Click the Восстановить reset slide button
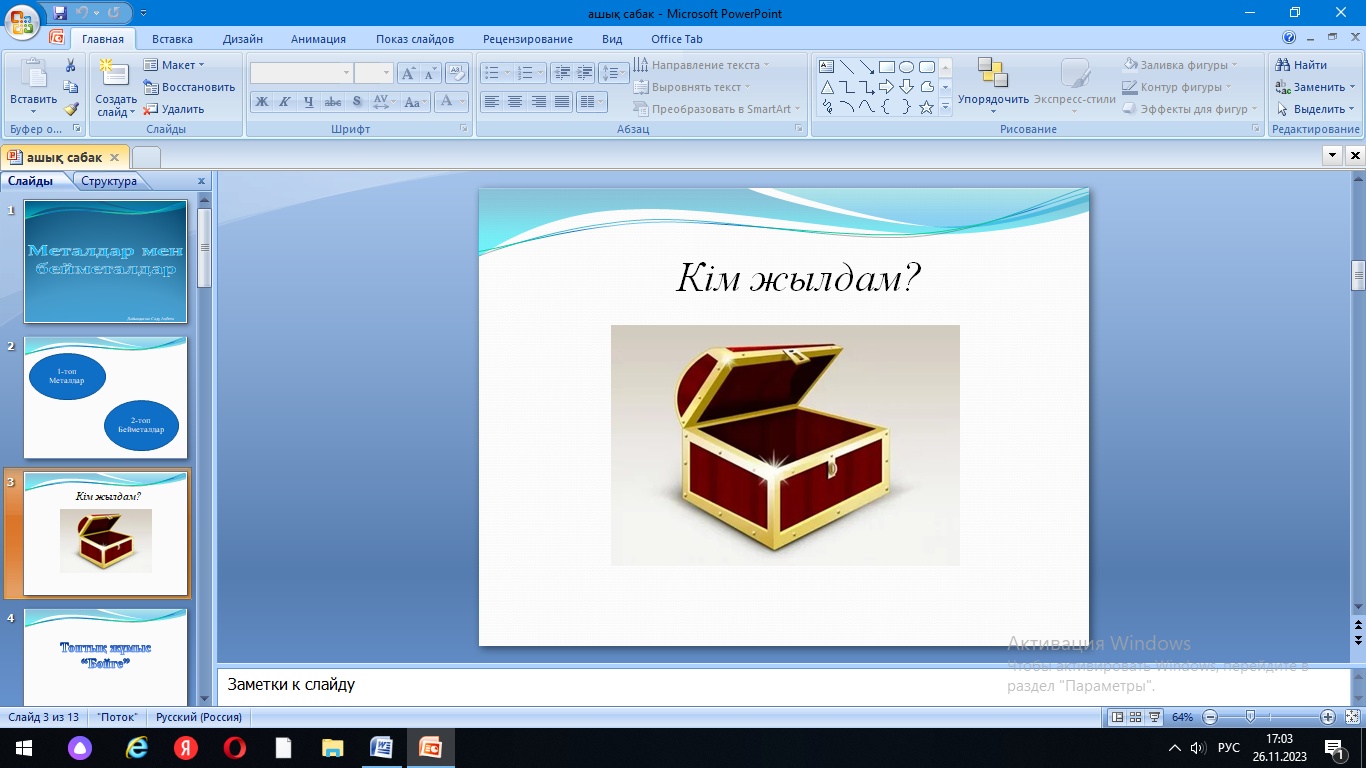The height and width of the screenshot is (768, 1366). tap(189, 87)
